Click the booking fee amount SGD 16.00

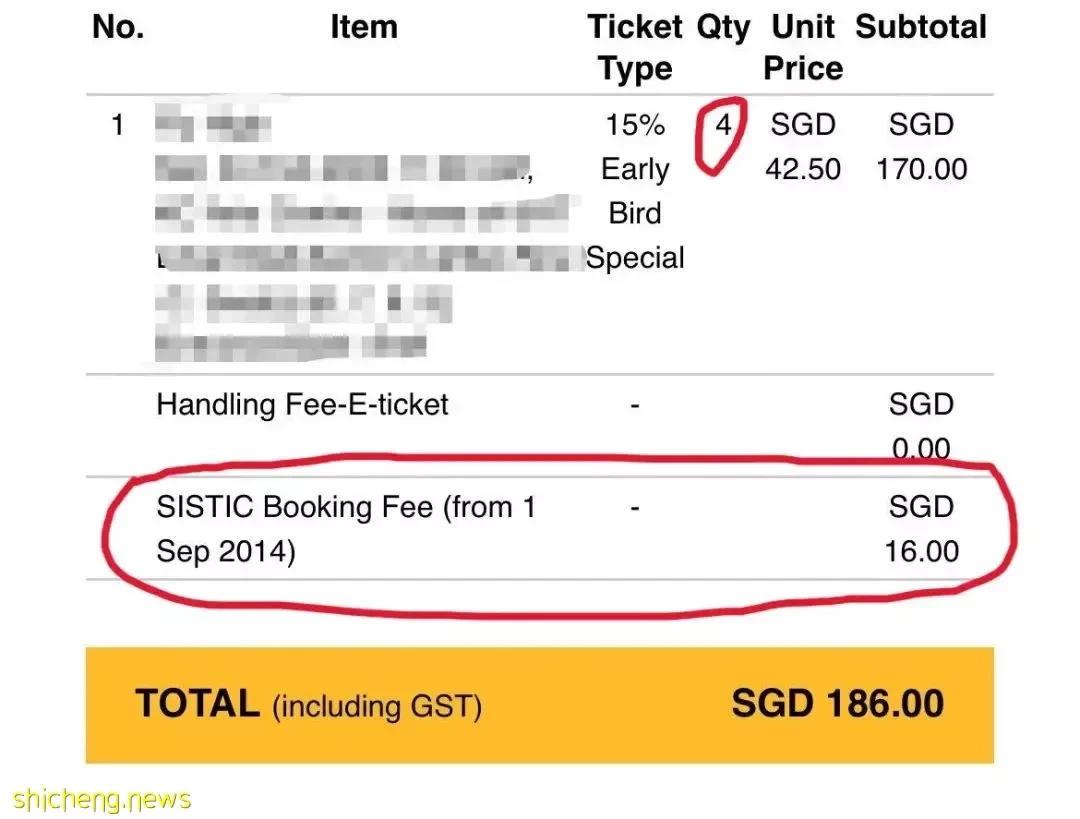tap(922, 529)
